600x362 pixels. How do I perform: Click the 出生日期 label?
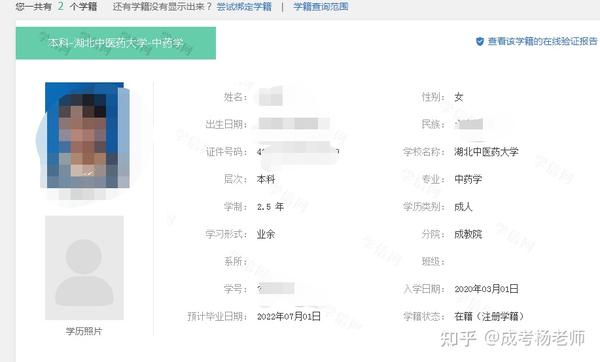pos(227,124)
